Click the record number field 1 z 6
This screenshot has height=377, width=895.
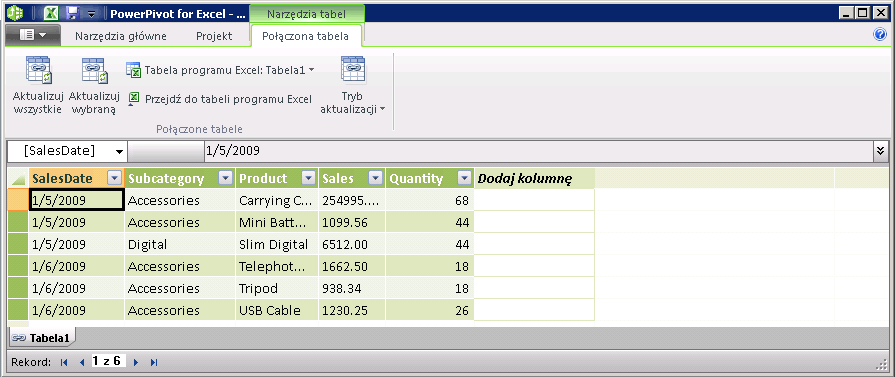tap(107, 361)
